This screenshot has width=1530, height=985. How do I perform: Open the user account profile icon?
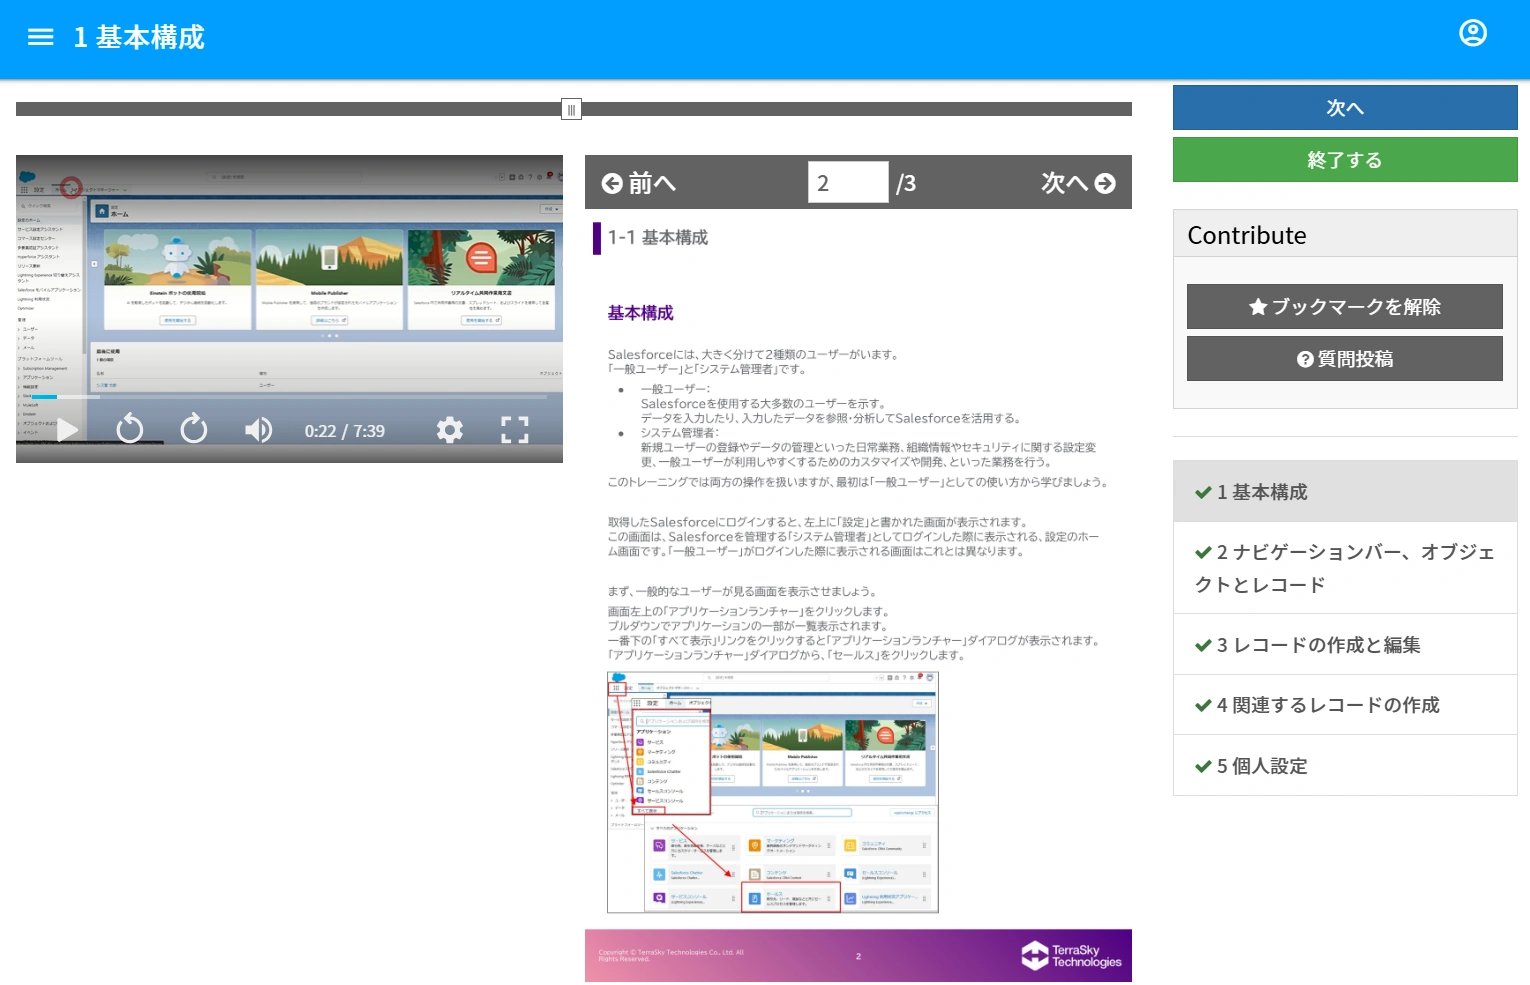[x=1473, y=33]
